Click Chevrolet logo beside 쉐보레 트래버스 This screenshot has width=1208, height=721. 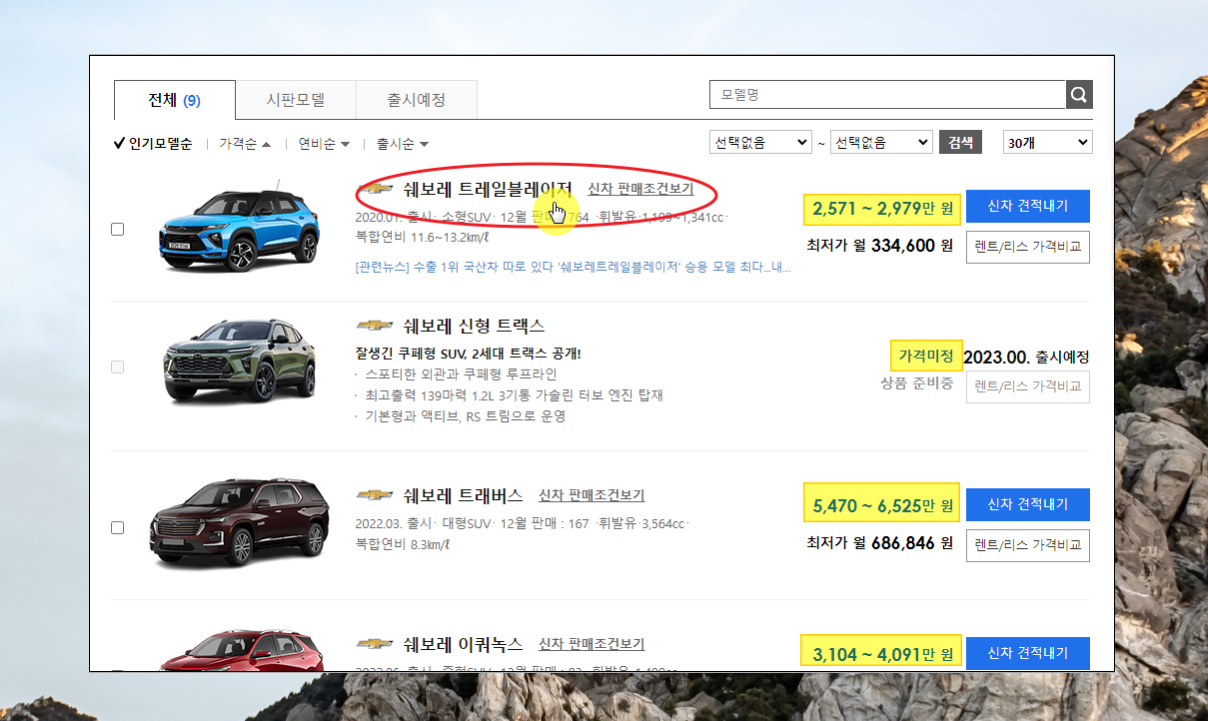[375, 495]
